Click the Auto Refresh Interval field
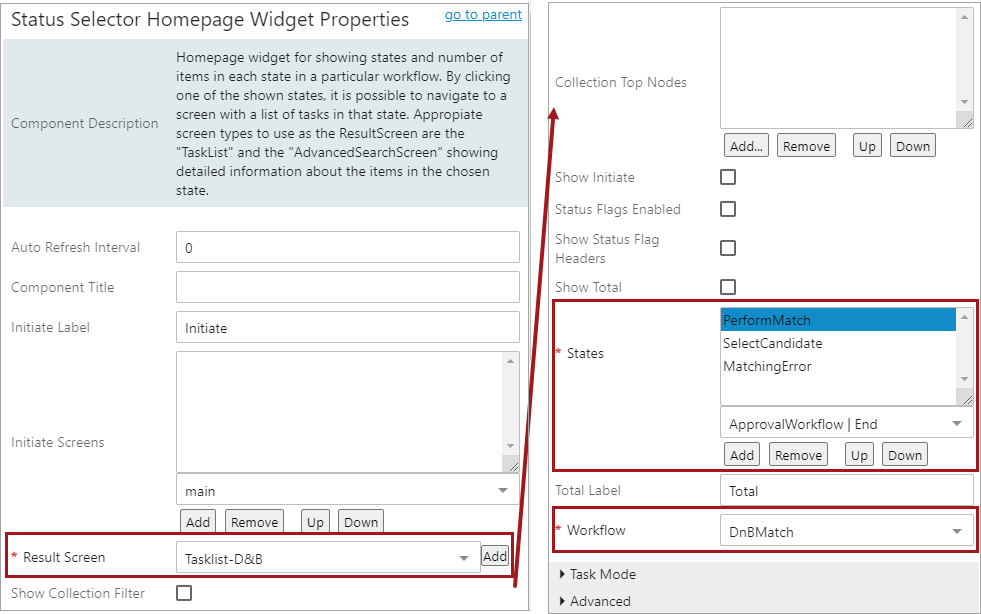 coord(347,247)
